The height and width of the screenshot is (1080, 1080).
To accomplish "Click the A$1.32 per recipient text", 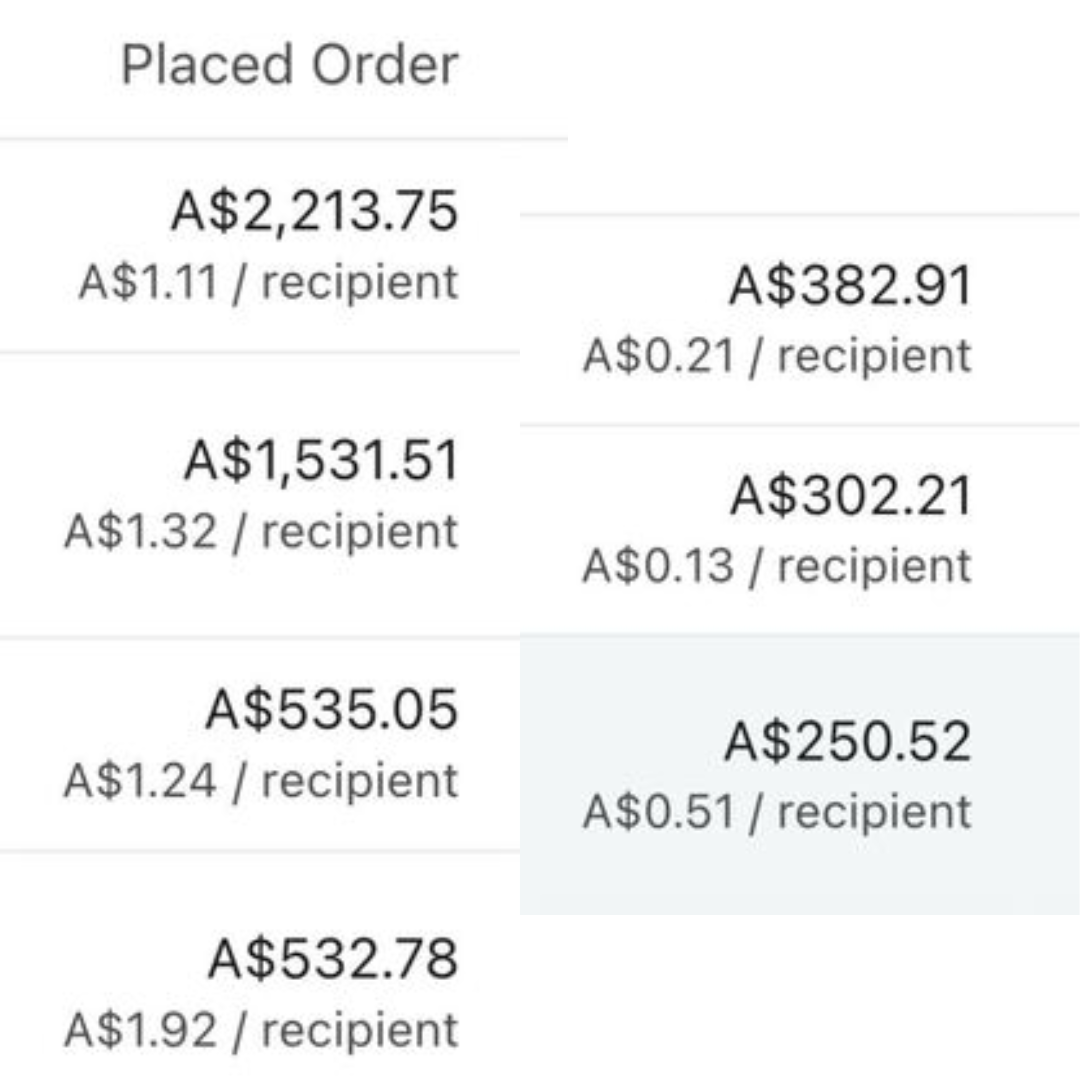I will point(260,531).
